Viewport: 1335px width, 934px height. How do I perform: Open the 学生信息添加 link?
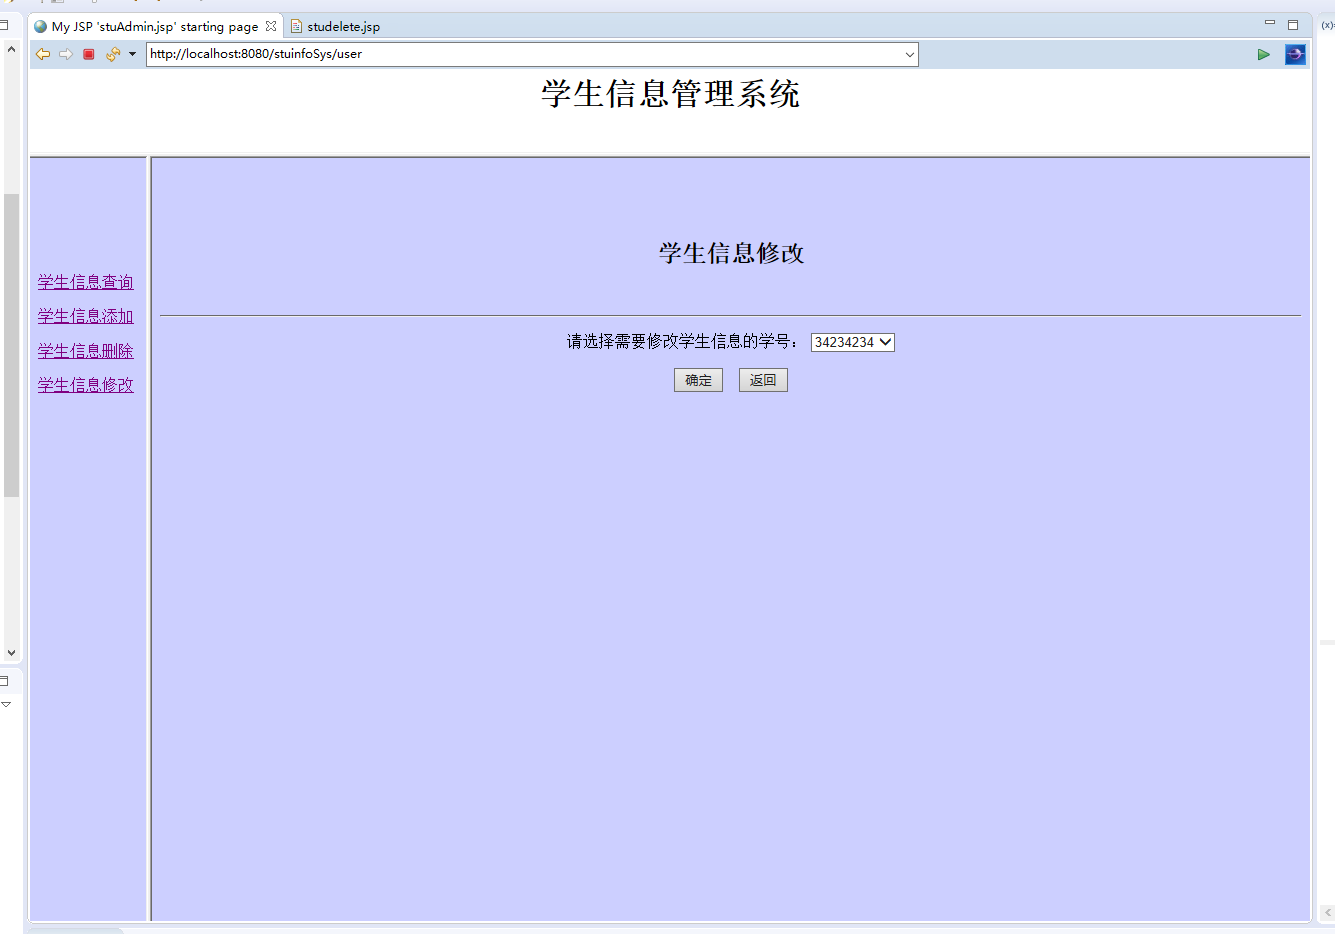(85, 316)
